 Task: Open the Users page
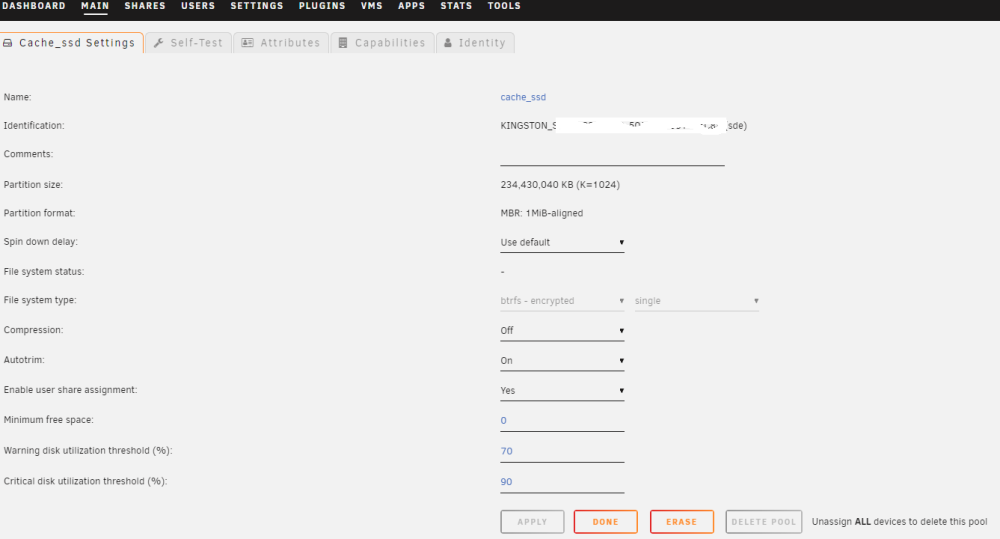tap(198, 6)
